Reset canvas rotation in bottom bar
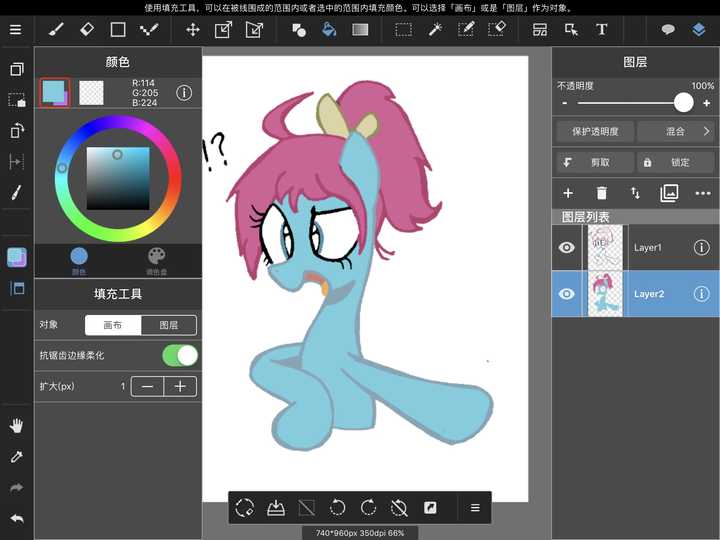 pyautogui.click(x=399, y=508)
